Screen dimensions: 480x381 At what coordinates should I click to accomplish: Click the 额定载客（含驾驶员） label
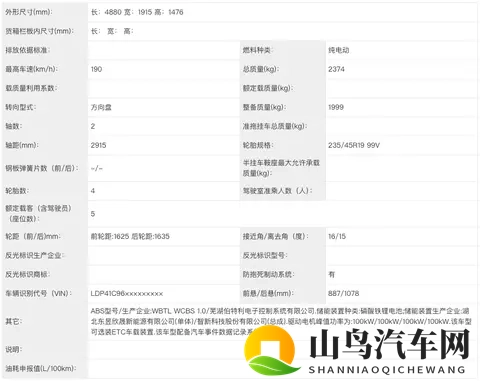(38, 214)
